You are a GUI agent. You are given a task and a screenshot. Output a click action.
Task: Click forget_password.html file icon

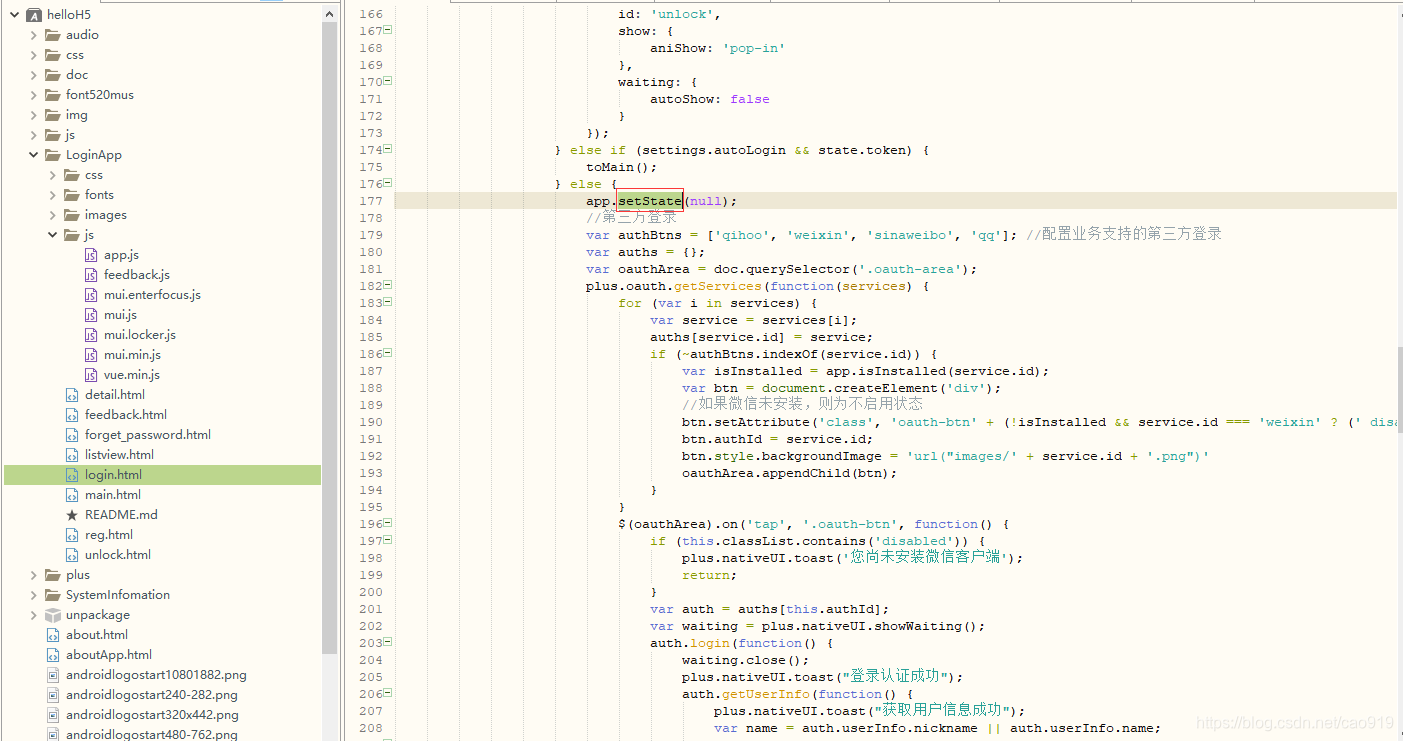[72, 435]
